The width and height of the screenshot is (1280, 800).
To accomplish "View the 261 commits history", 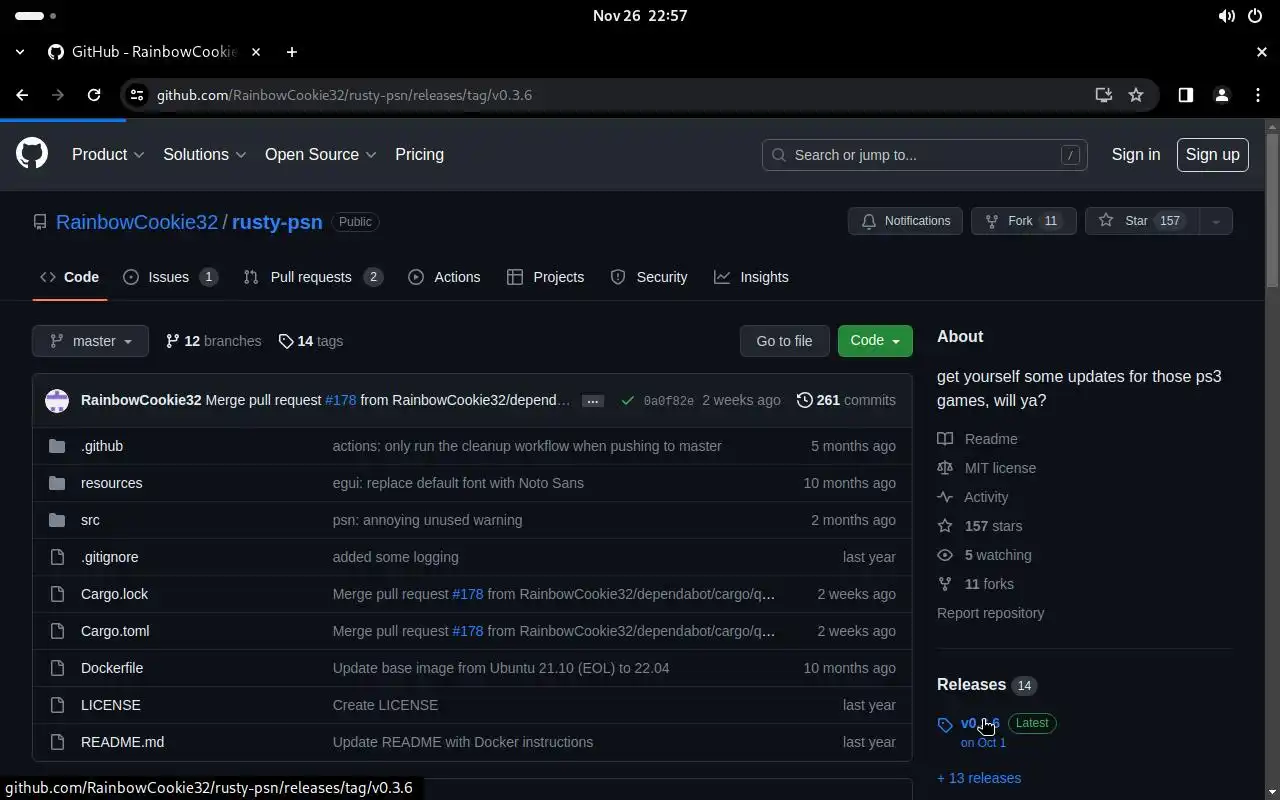I will [x=846, y=400].
